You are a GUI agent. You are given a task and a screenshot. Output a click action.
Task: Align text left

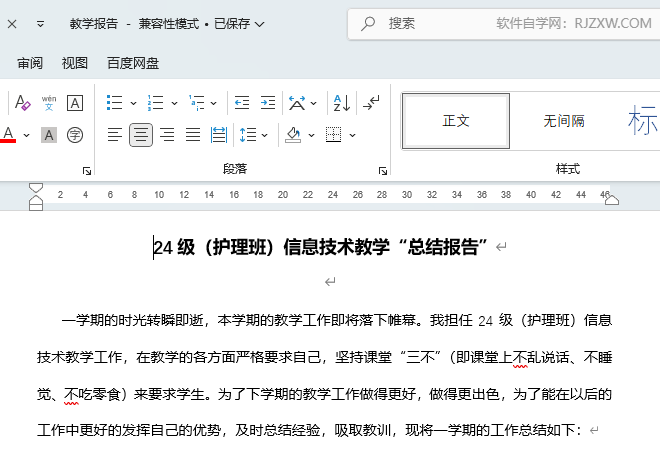pos(114,135)
